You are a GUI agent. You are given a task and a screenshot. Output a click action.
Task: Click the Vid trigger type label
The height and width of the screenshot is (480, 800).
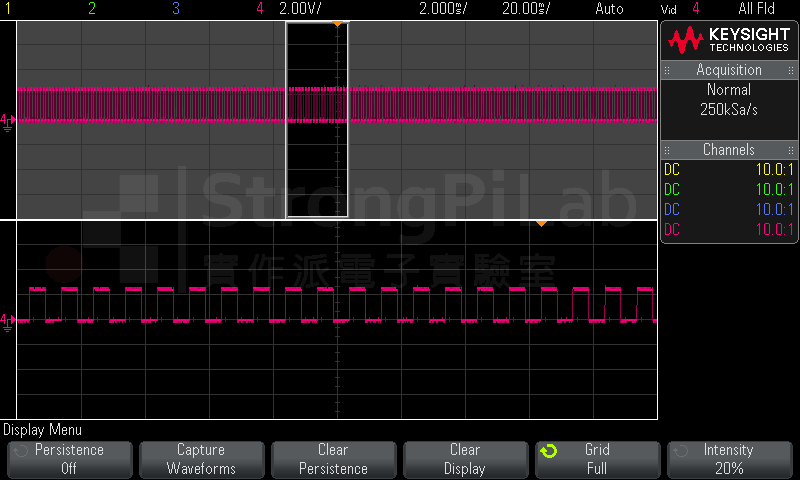(668, 9)
